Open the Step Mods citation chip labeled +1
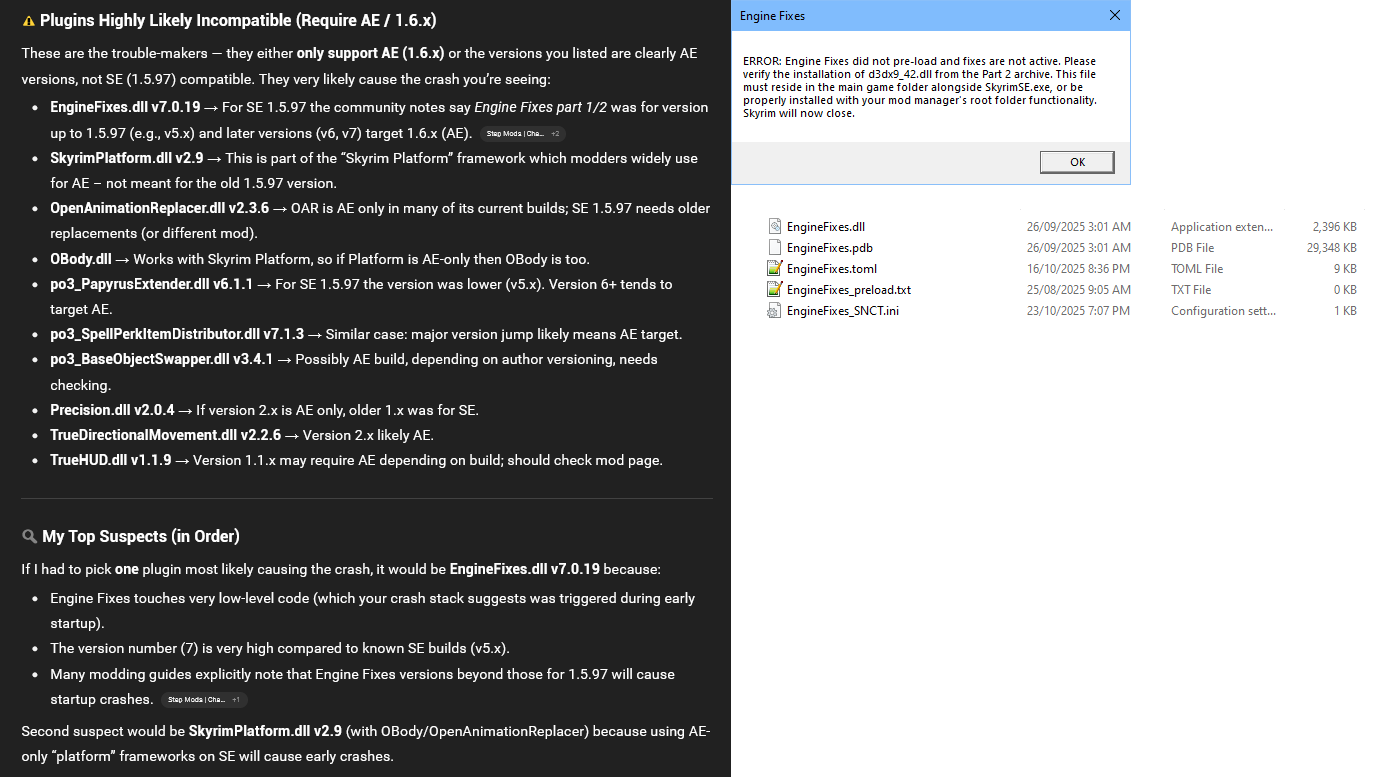 204,700
